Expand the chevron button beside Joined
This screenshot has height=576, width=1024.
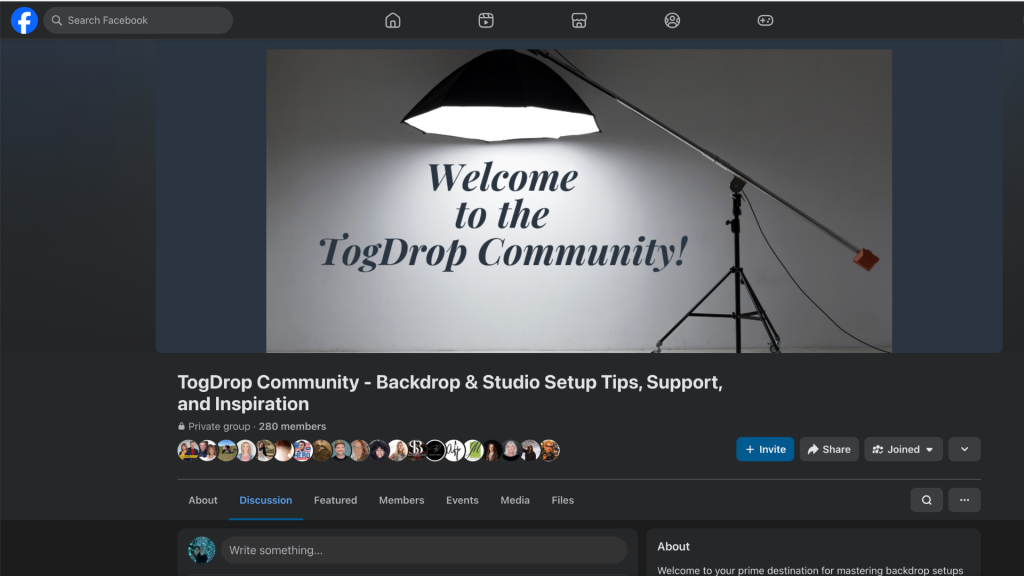pyautogui.click(x=964, y=449)
